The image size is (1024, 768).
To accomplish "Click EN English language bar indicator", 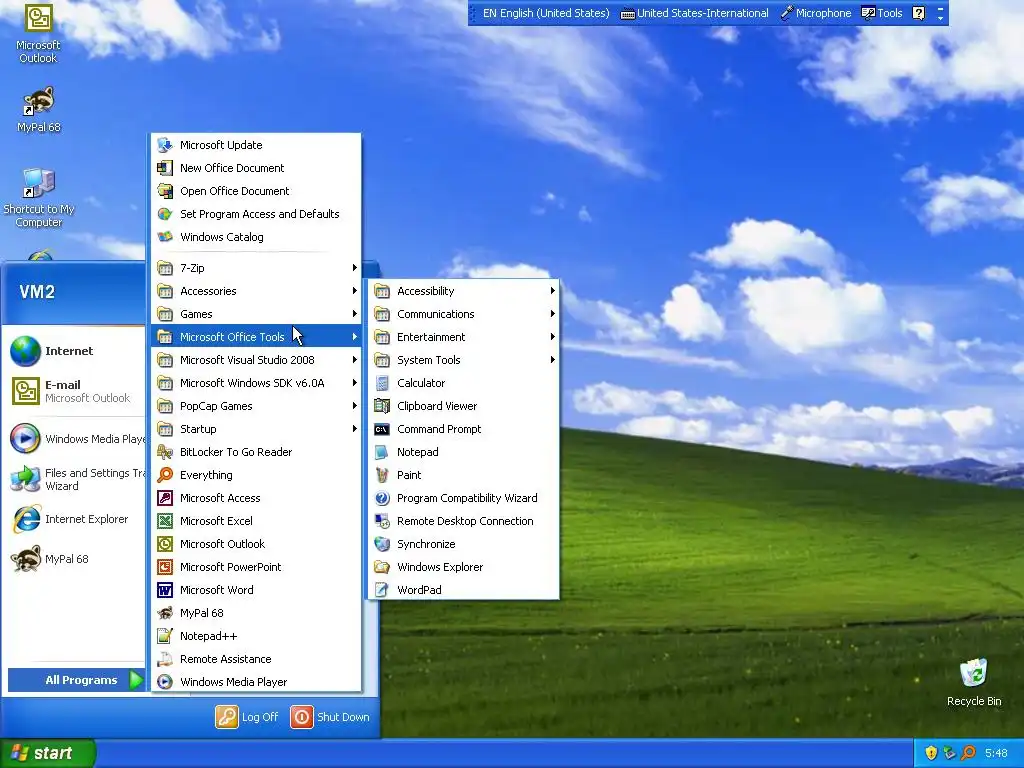I will [546, 13].
